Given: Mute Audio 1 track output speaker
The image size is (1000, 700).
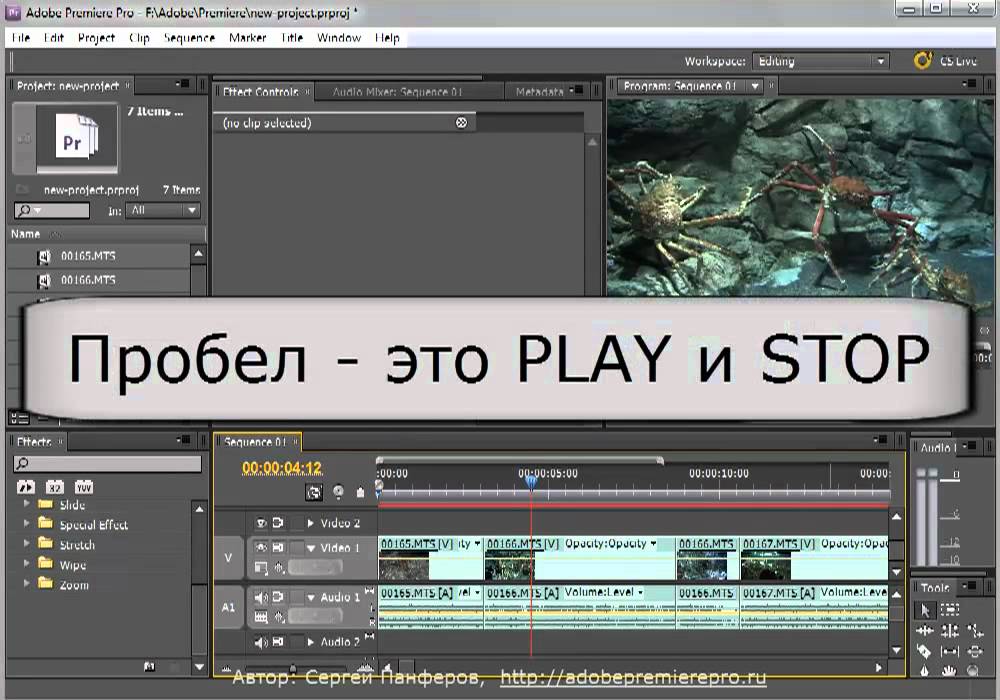Looking at the screenshot, I should pos(261,597).
